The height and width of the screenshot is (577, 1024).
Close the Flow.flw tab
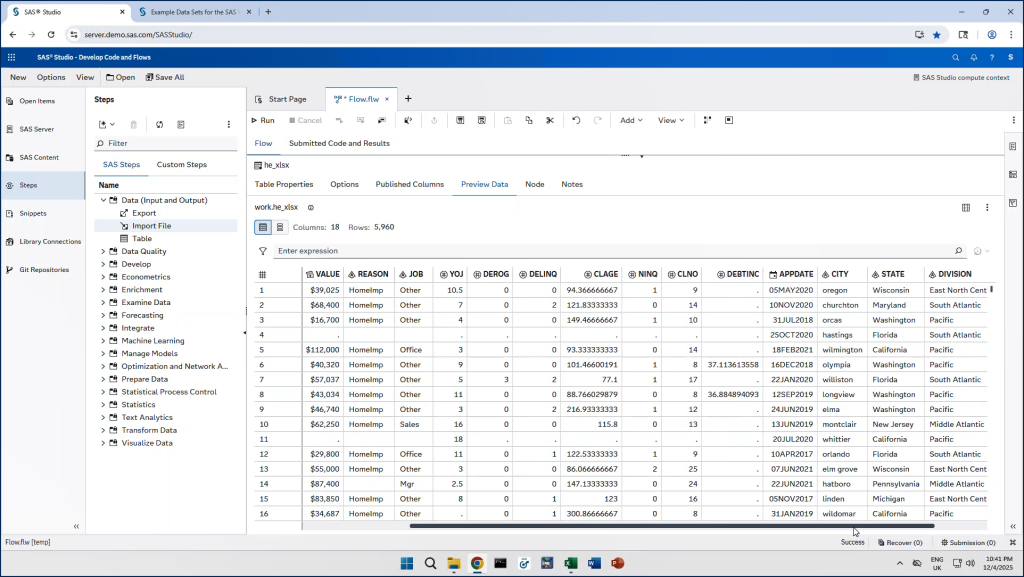pyautogui.click(x=387, y=99)
